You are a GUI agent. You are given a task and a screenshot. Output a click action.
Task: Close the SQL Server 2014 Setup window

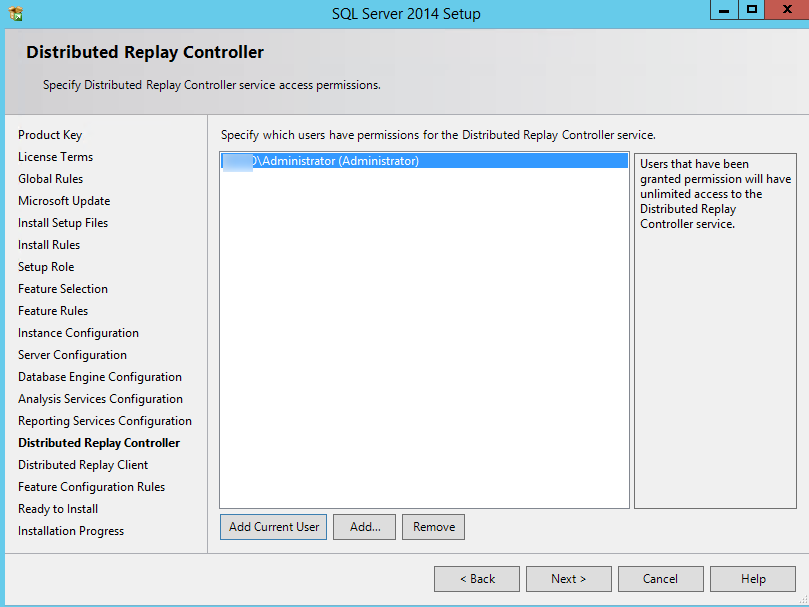tap(787, 10)
